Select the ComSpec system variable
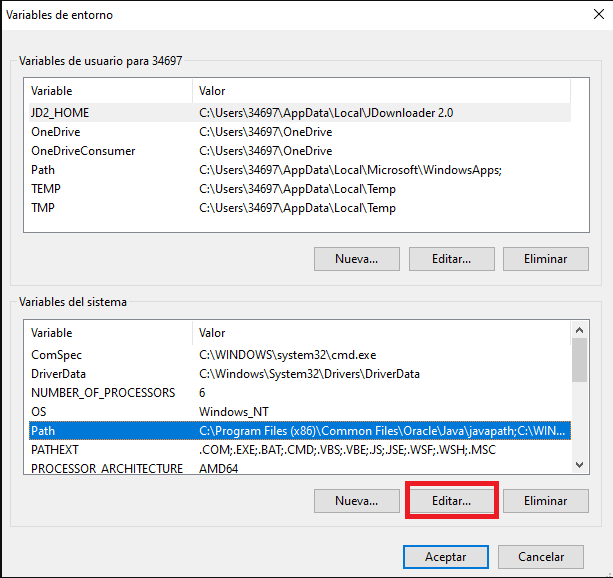The image size is (613, 578). (x=300, y=355)
